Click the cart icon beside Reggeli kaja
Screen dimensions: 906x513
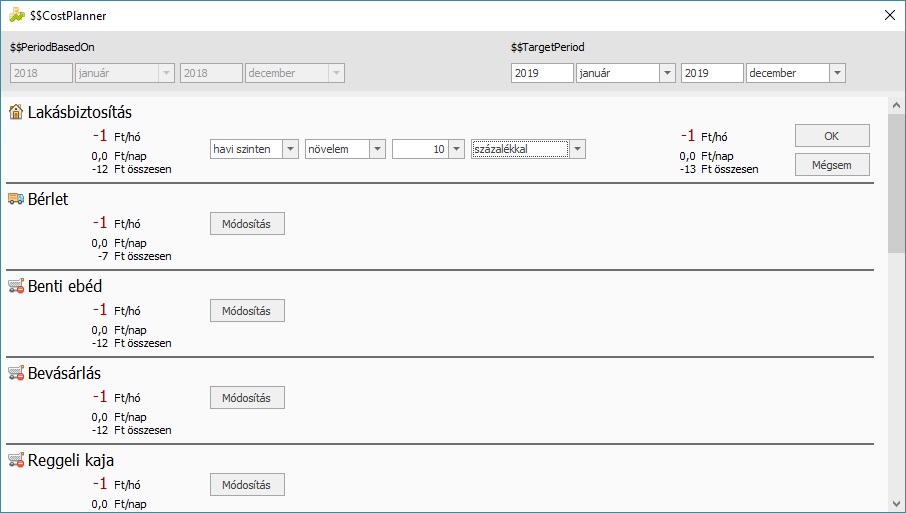pyautogui.click(x=16, y=460)
